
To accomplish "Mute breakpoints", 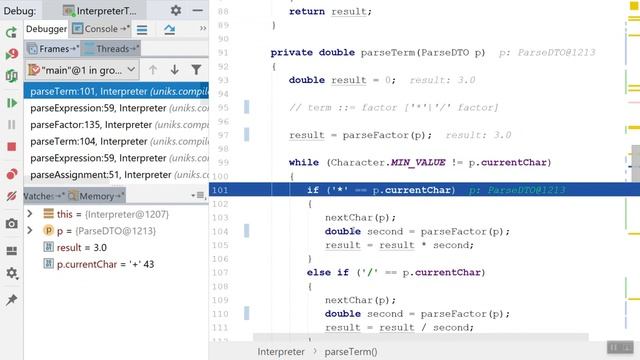I will pos(11,196).
